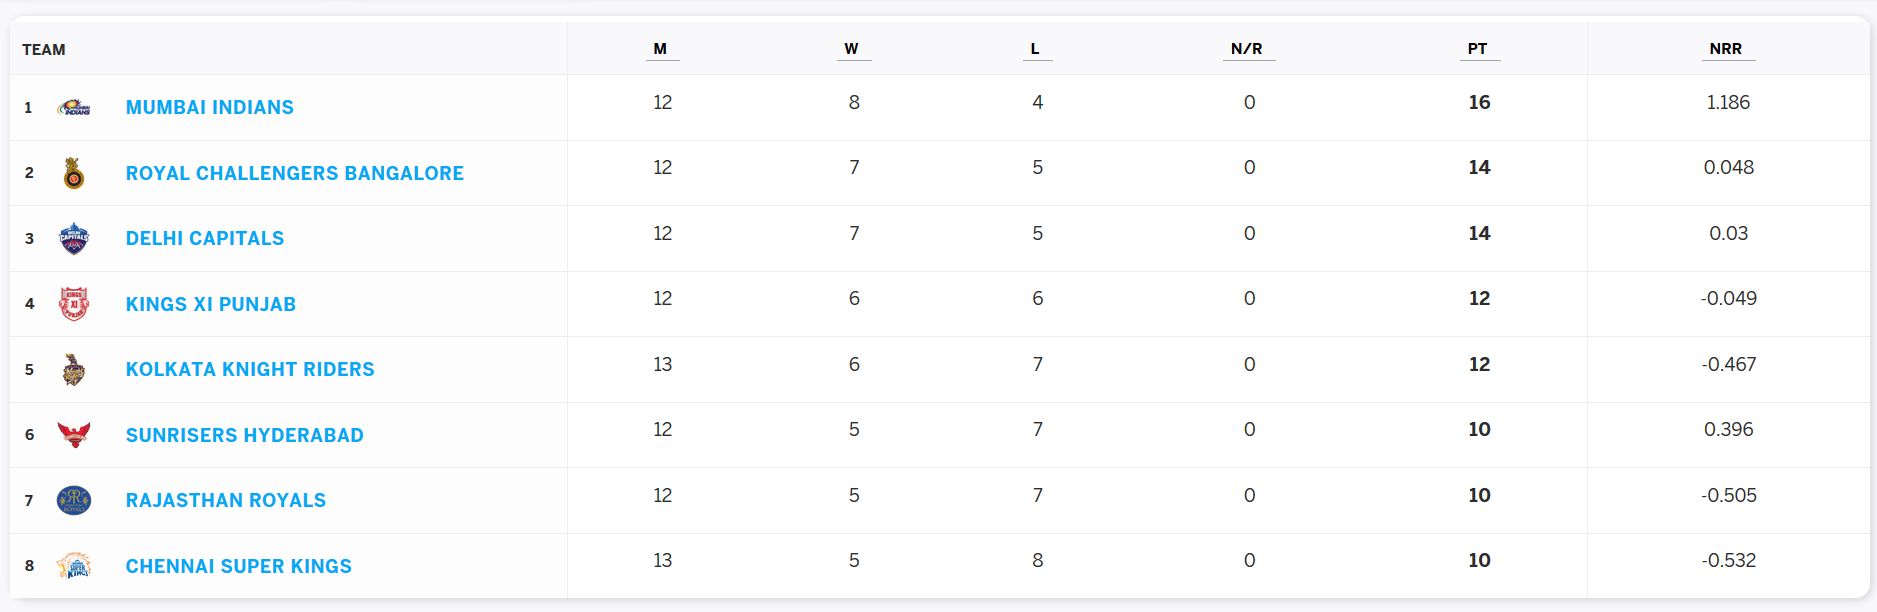1877x612 pixels.
Task: Click the Royal Challengers Bangalore logo
Action: coord(74,173)
